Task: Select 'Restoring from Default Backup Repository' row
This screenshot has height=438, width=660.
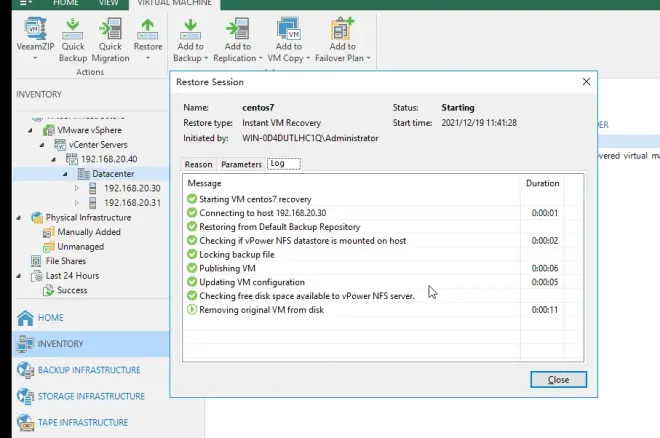Action: pyautogui.click(x=383, y=227)
